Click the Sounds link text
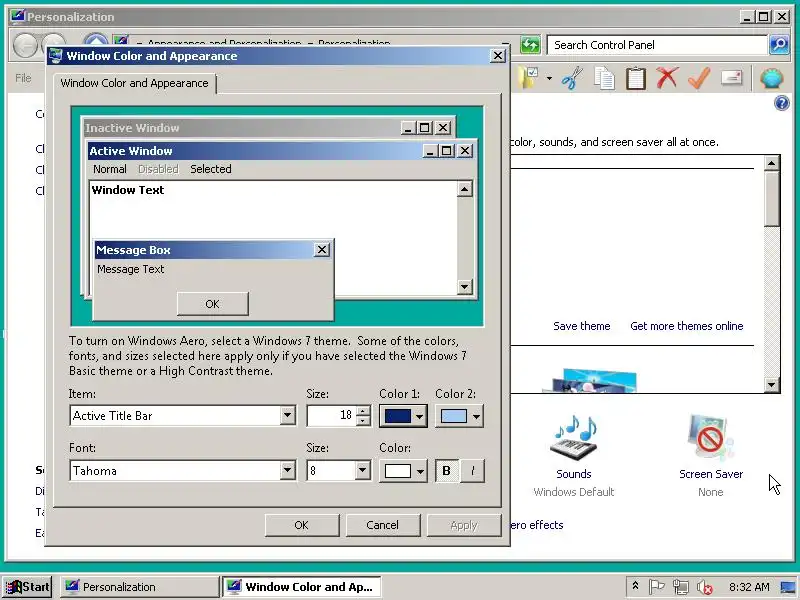Screen dimensions: 800x600 point(574,474)
